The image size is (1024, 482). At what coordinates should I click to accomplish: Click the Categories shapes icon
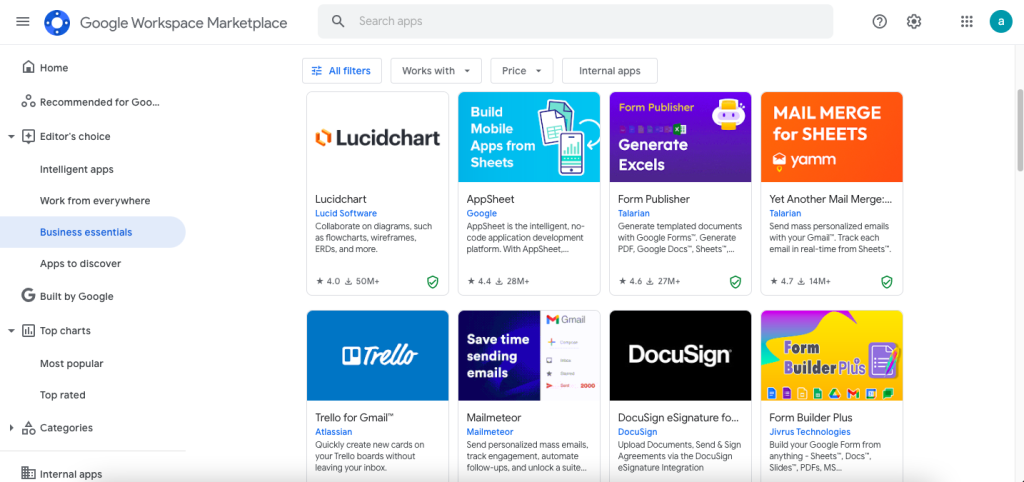(x=28, y=428)
